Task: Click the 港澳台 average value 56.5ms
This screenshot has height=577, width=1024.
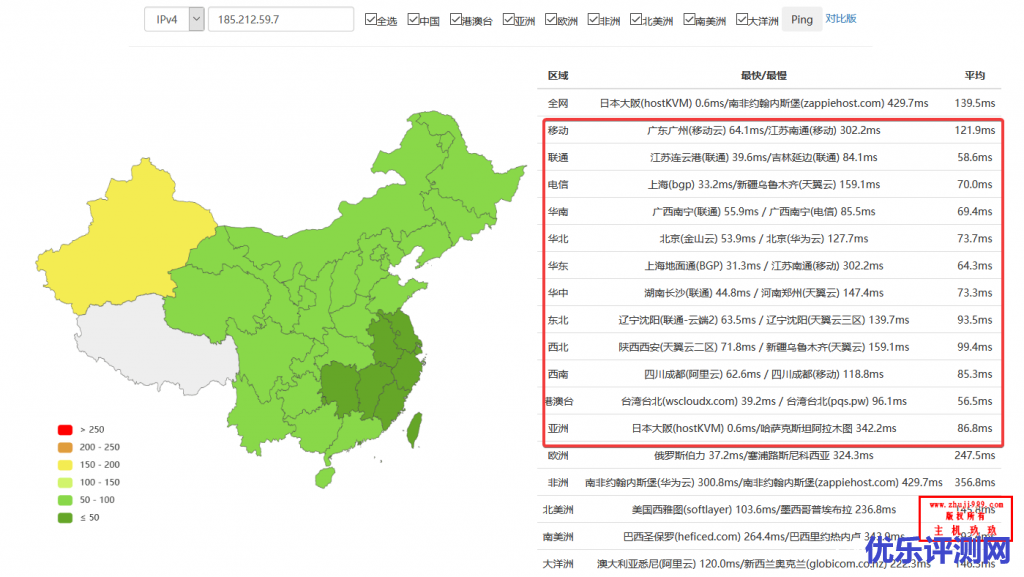Action: click(974, 401)
